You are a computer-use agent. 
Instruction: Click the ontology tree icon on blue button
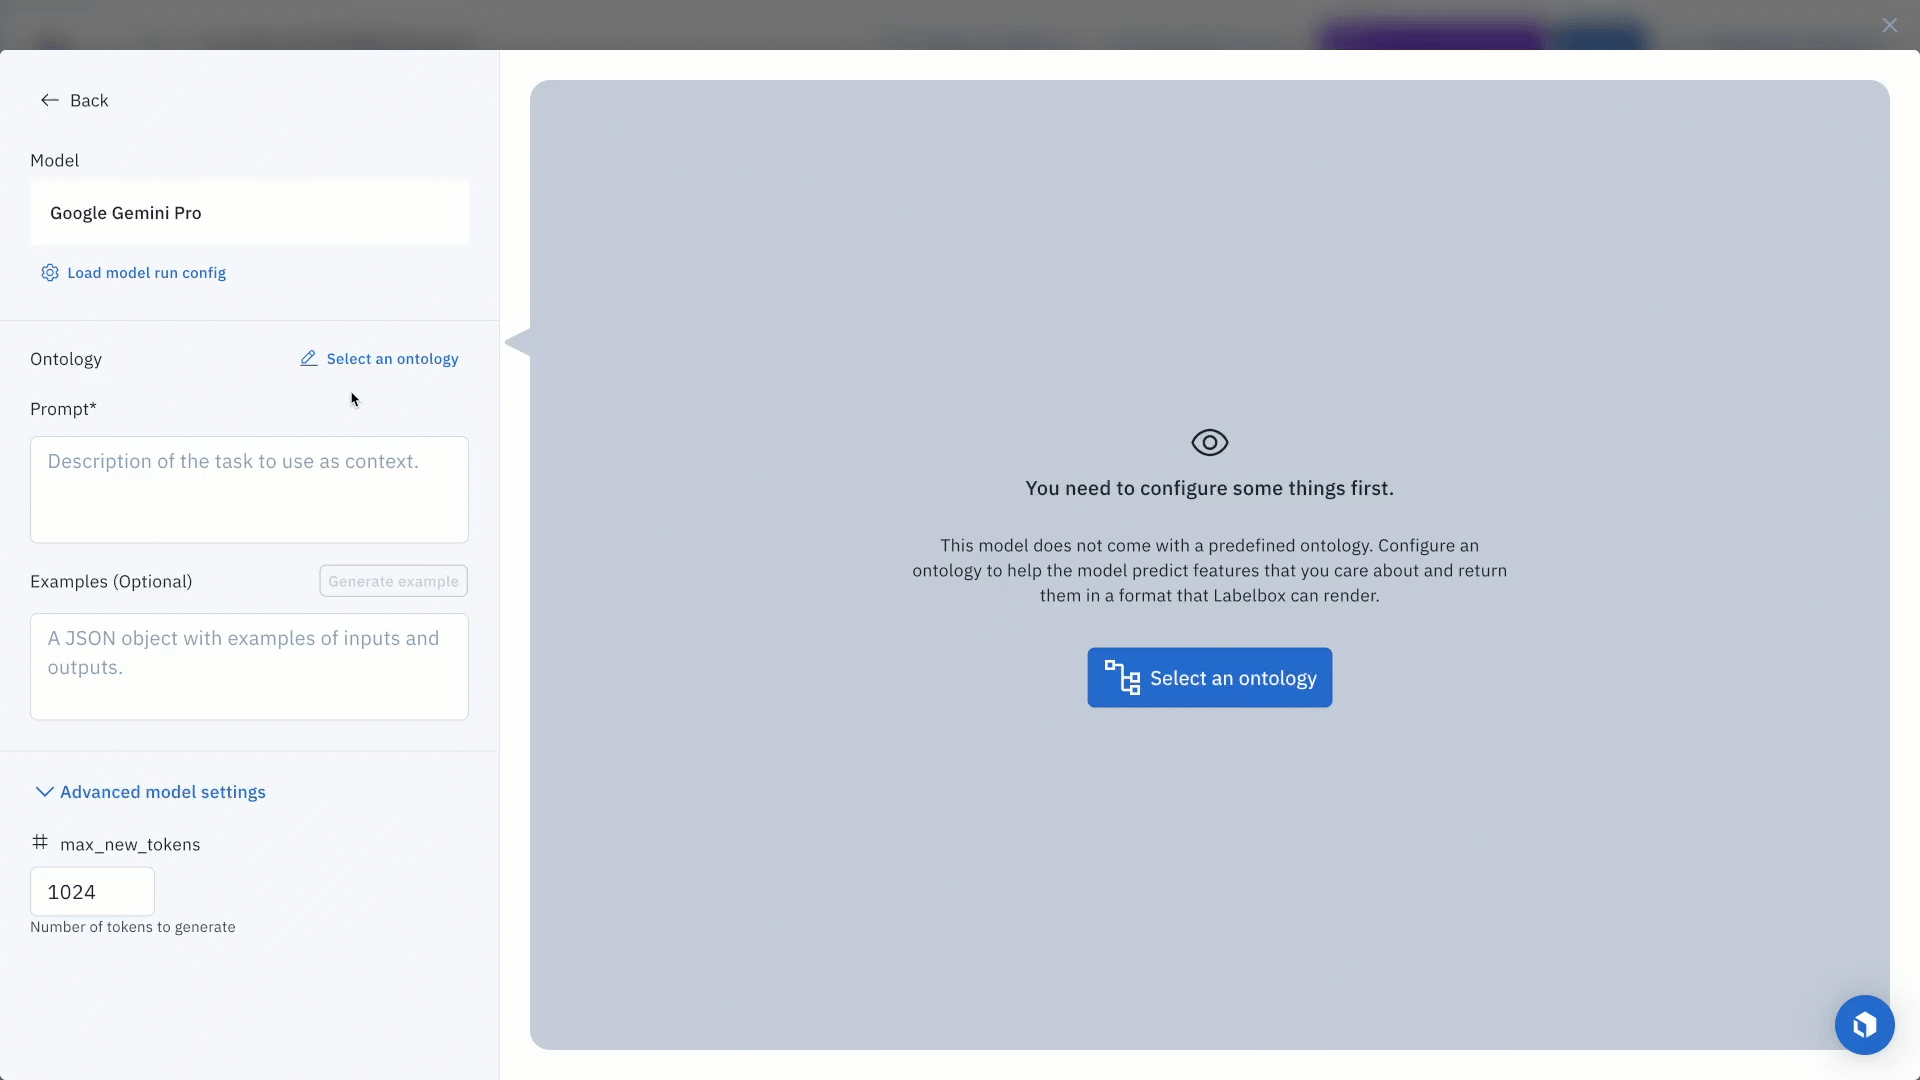click(x=1122, y=678)
